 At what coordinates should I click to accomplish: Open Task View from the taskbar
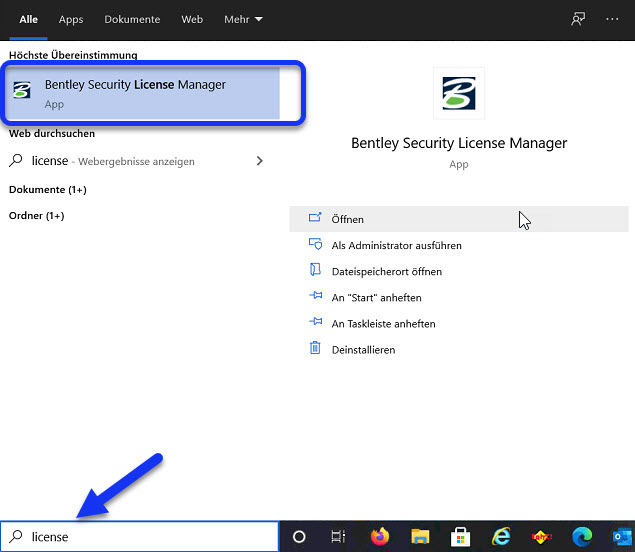click(x=338, y=537)
